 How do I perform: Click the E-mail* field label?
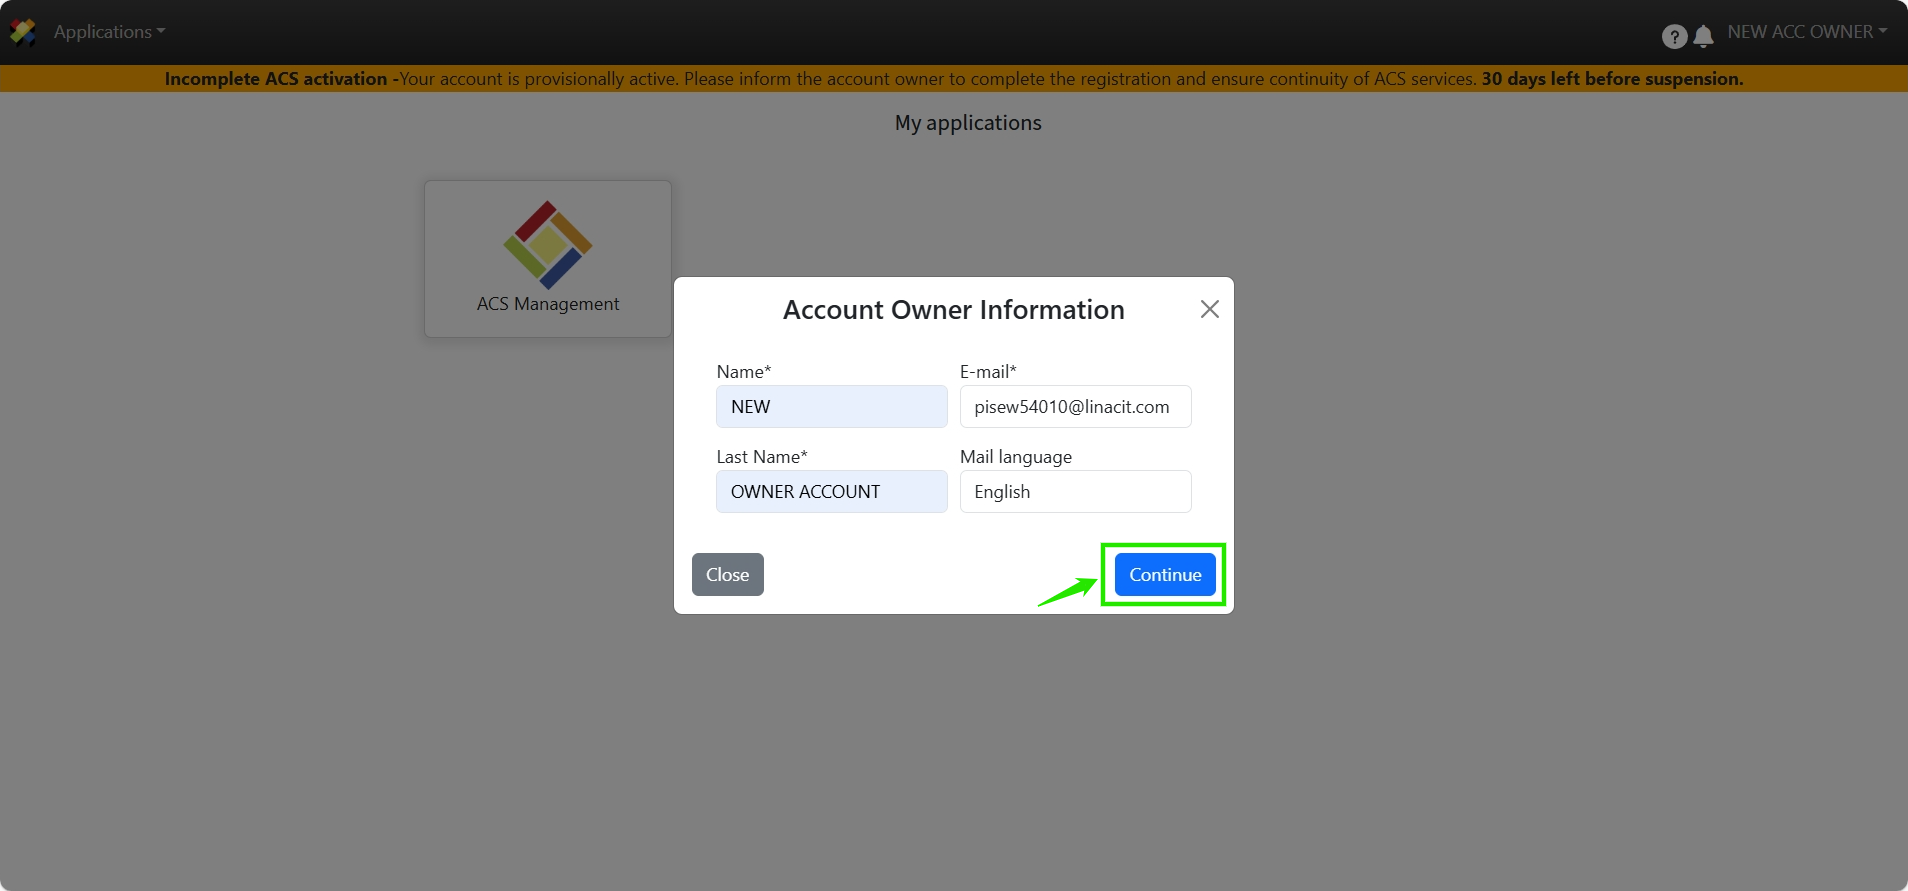pos(988,372)
